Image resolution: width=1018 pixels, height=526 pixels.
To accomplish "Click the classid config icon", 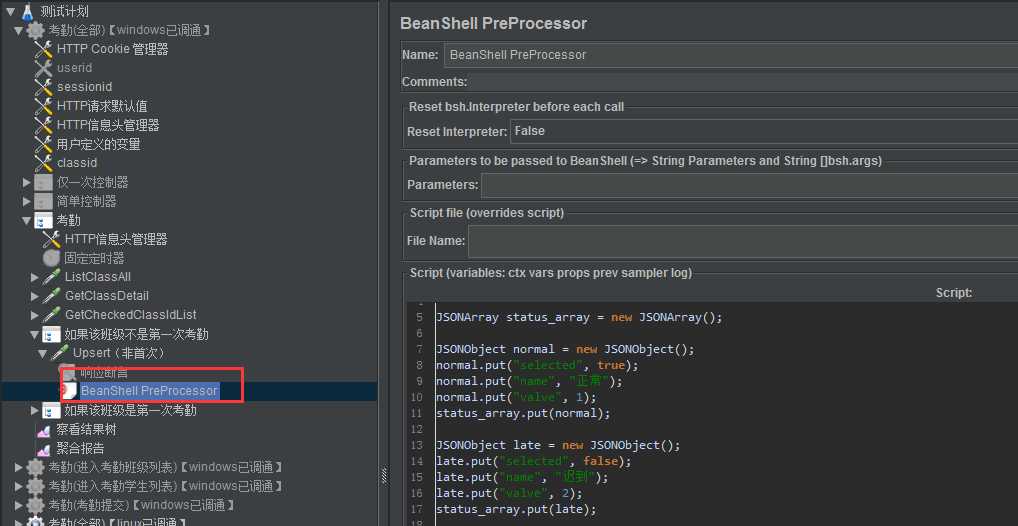I will pos(43,163).
